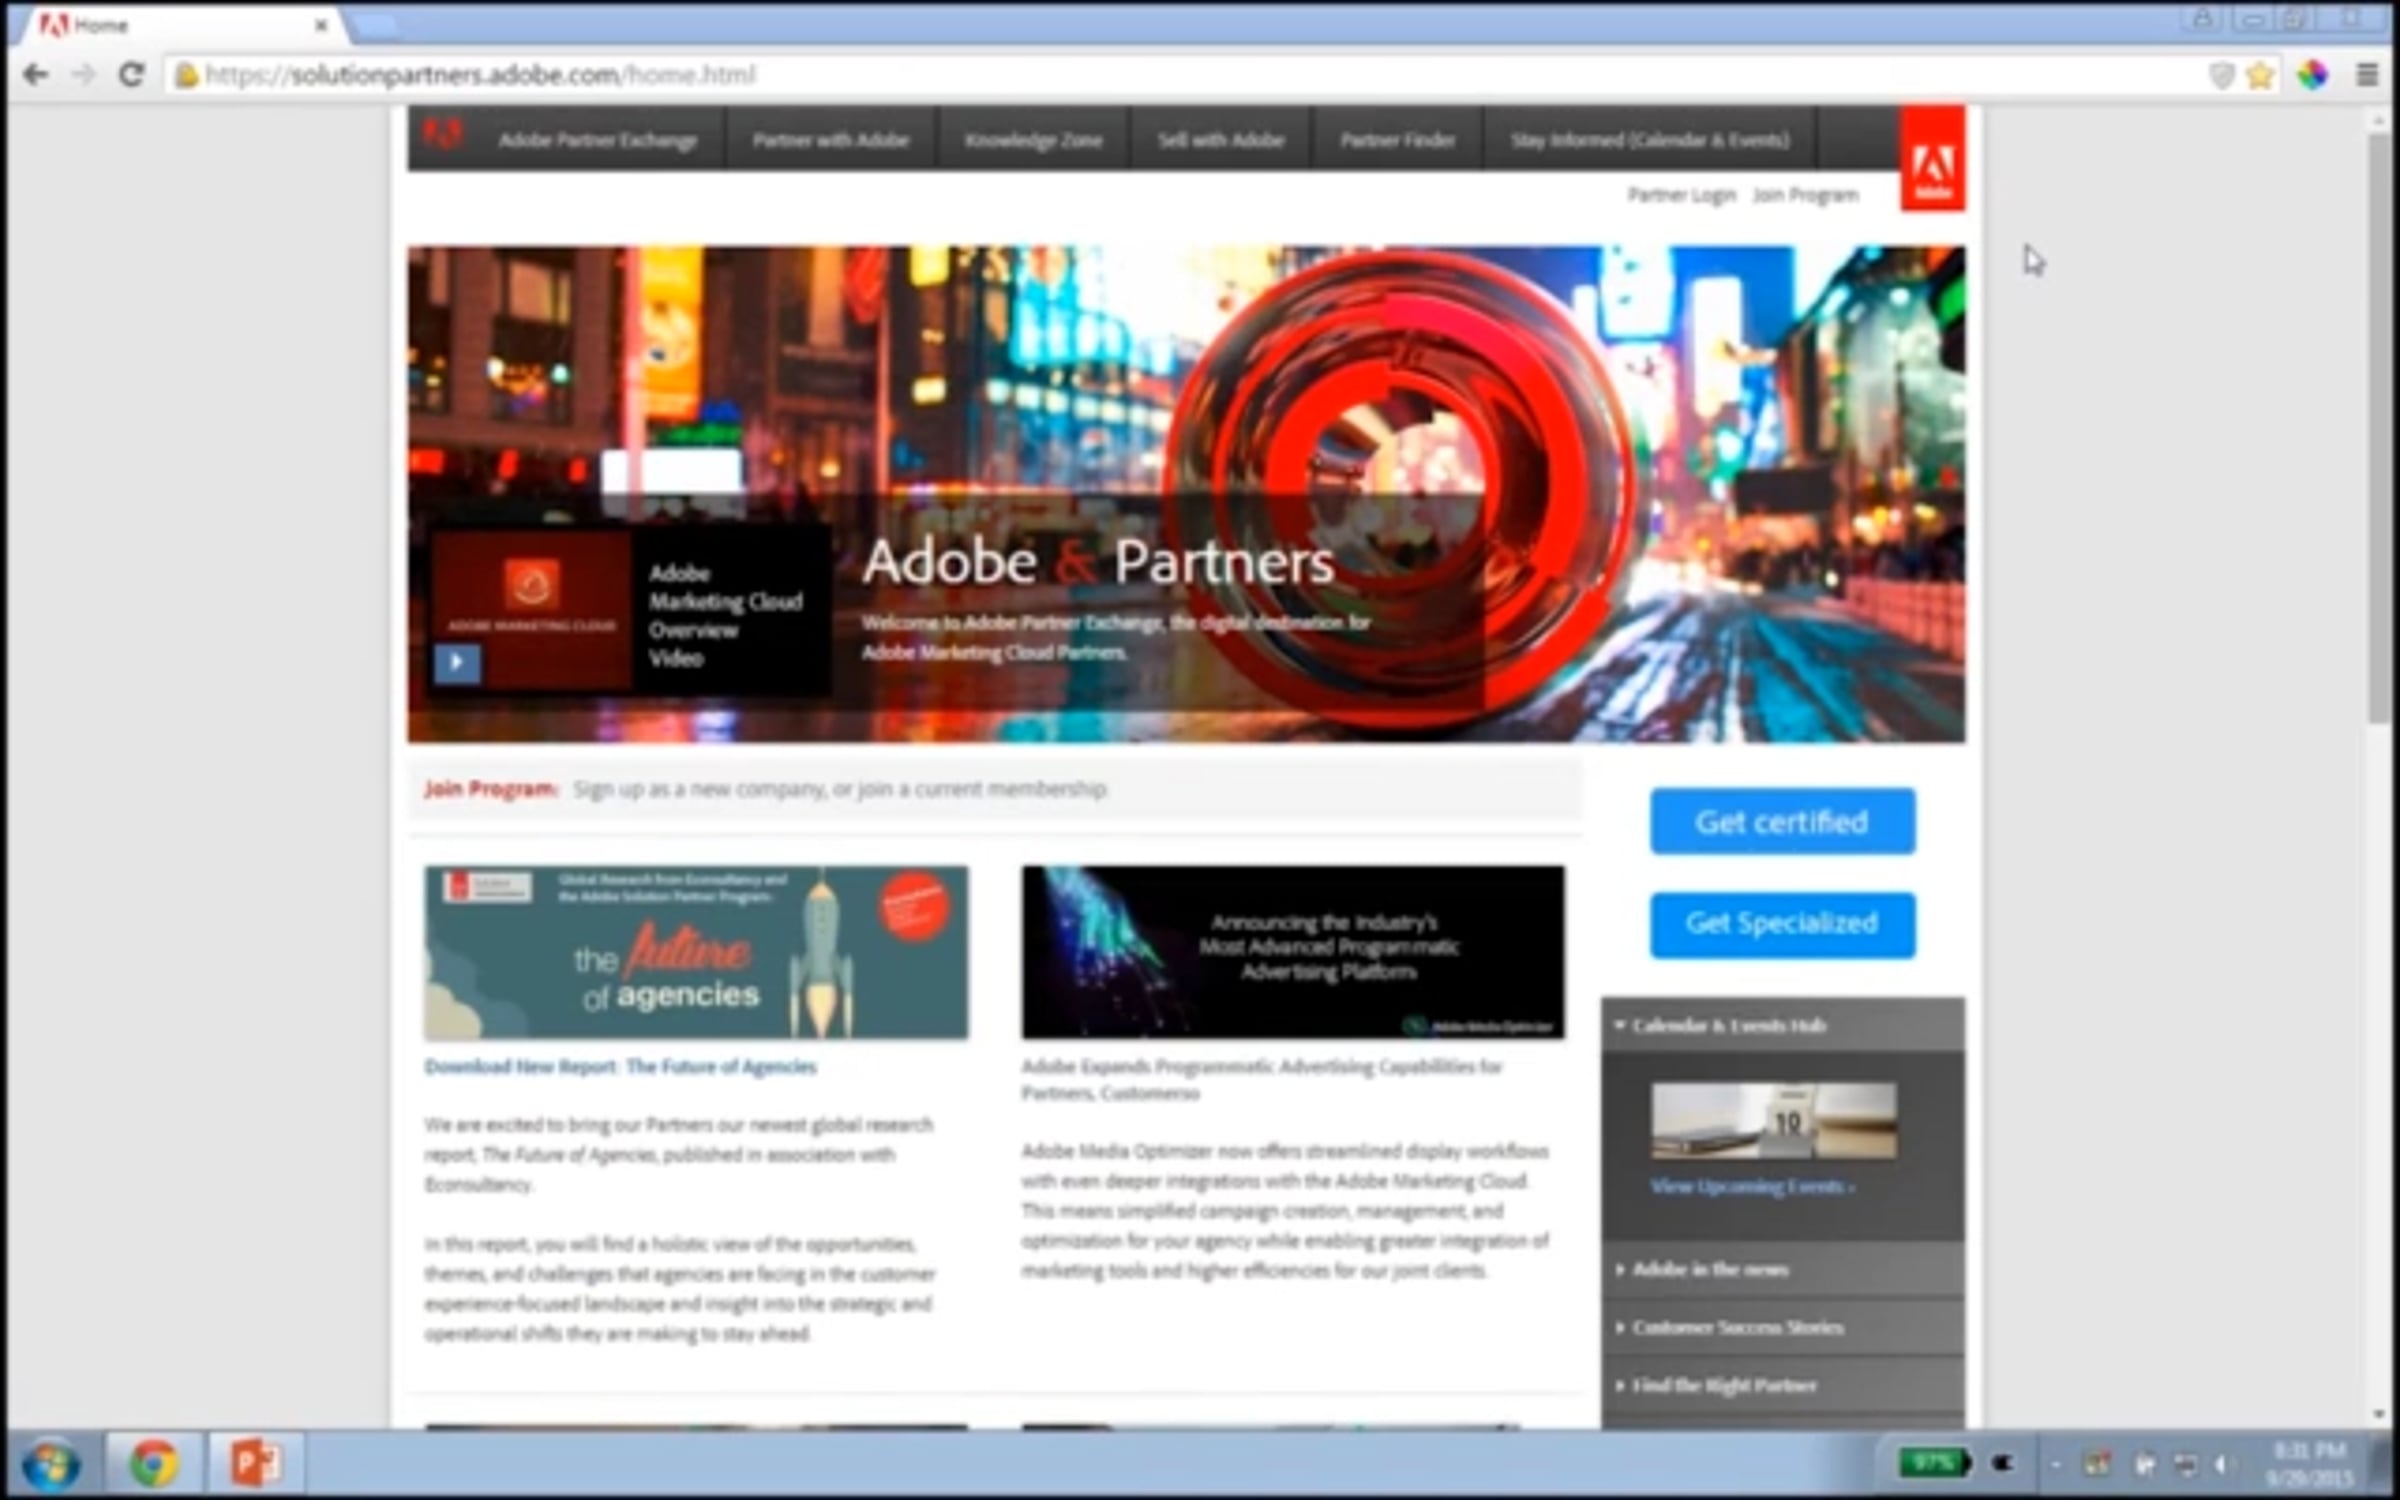2400x1500 pixels.
Task: Open the Chrome hamburger menu
Action: coord(2367,75)
